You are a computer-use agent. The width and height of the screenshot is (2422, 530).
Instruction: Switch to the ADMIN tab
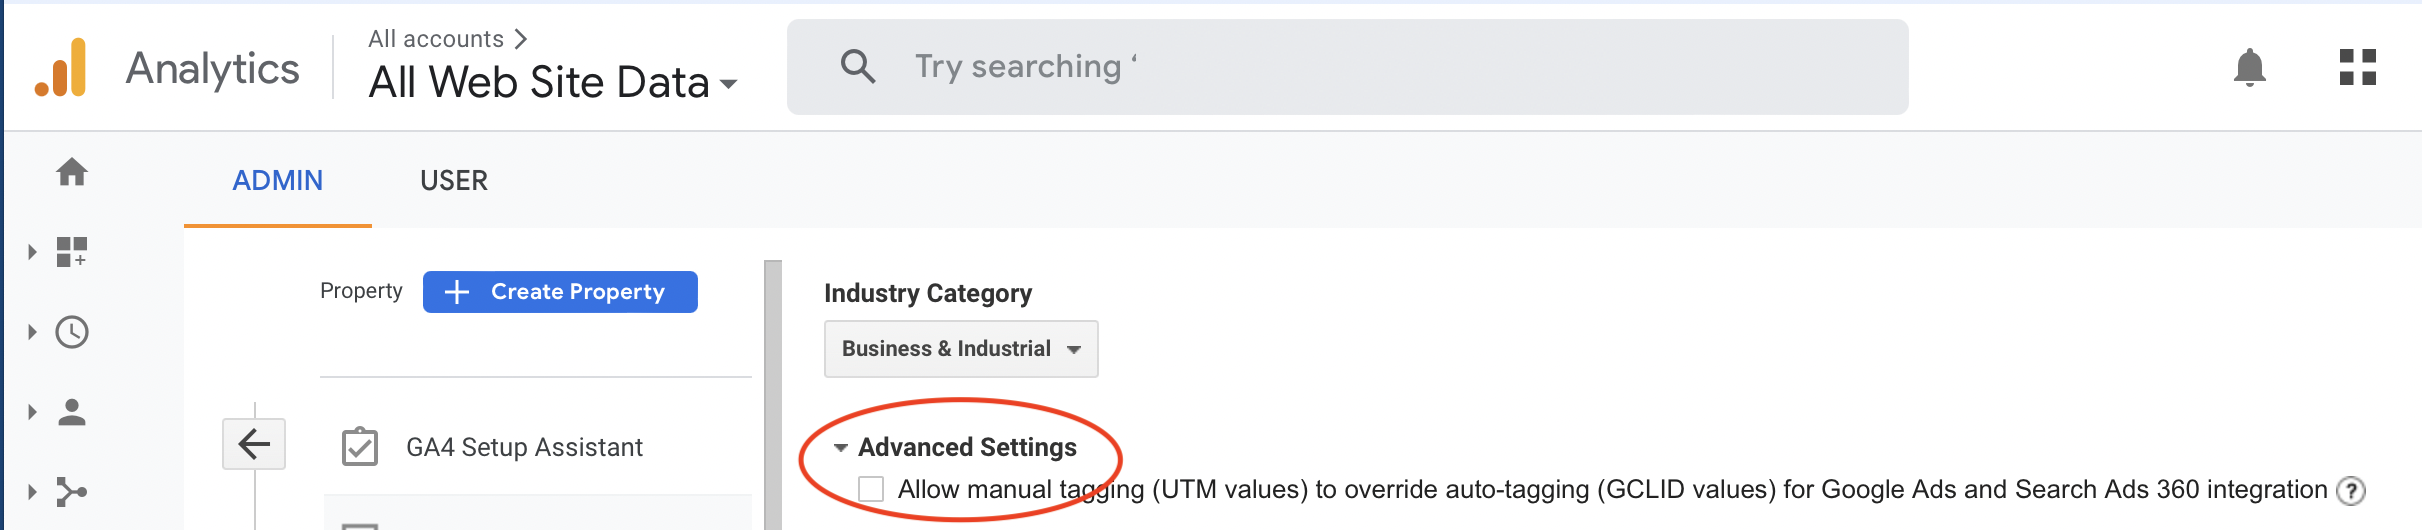point(278,181)
